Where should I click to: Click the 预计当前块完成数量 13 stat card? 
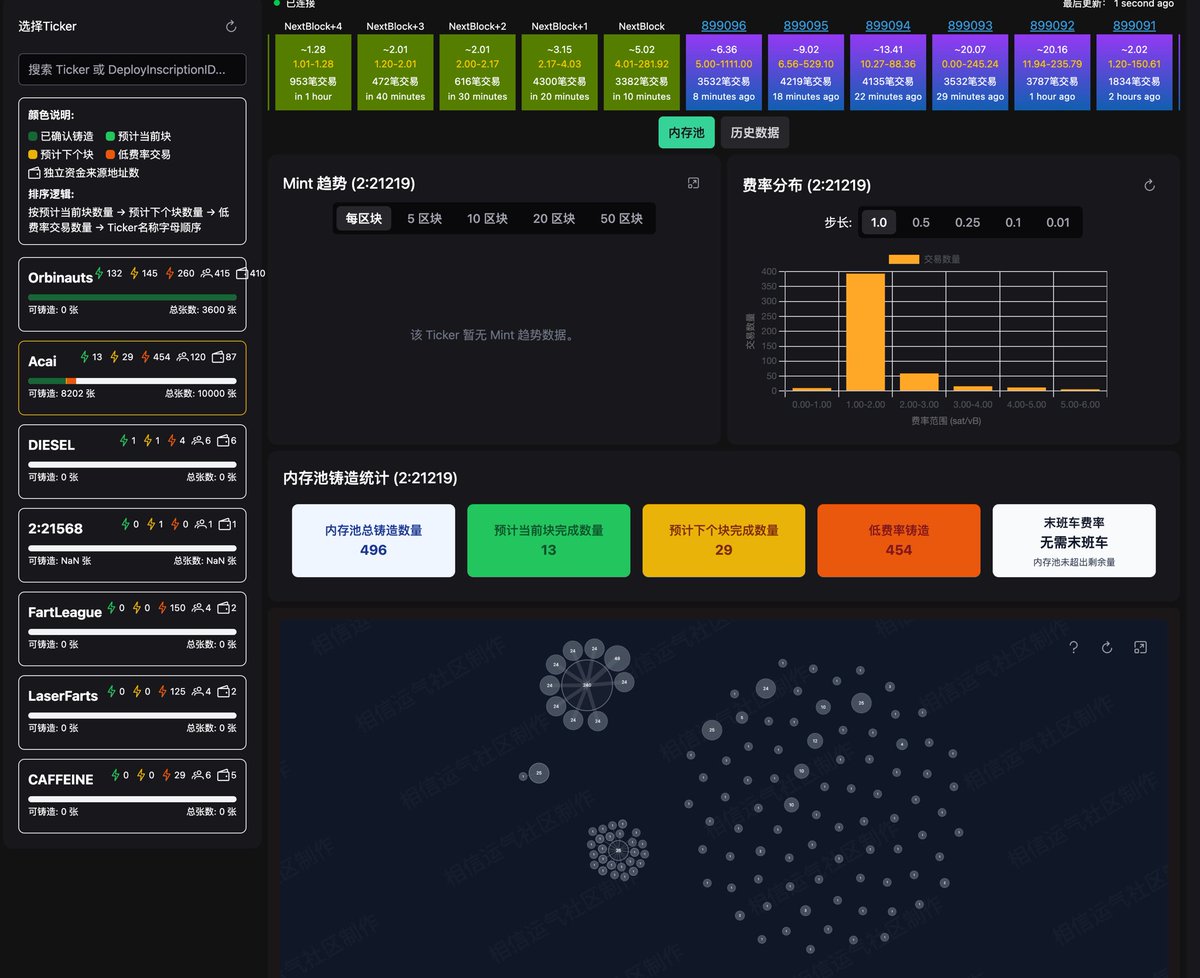pos(549,540)
